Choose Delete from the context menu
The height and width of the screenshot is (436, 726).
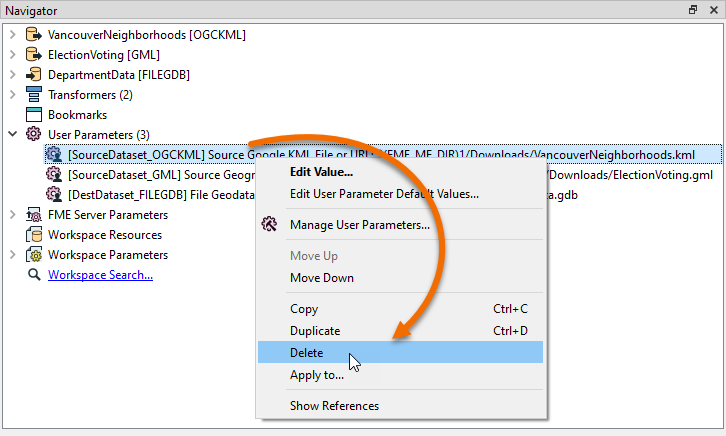pyautogui.click(x=306, y=353)
